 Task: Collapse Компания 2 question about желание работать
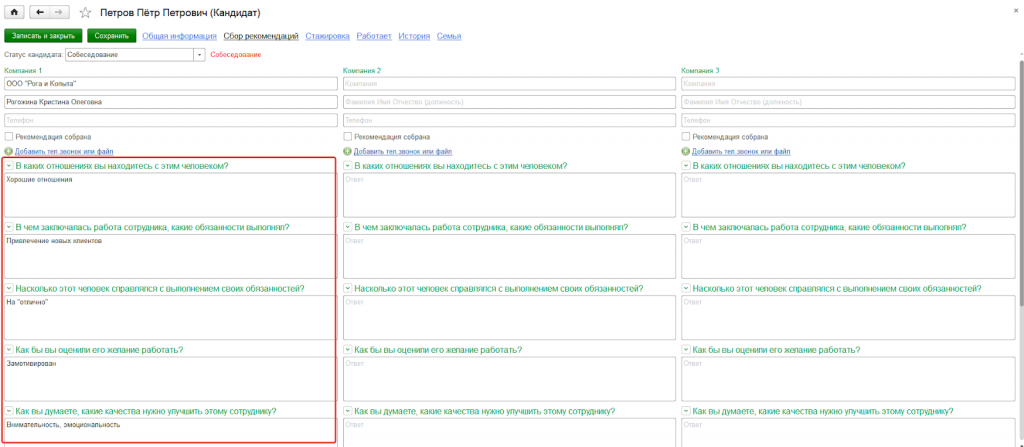[347, 350]
